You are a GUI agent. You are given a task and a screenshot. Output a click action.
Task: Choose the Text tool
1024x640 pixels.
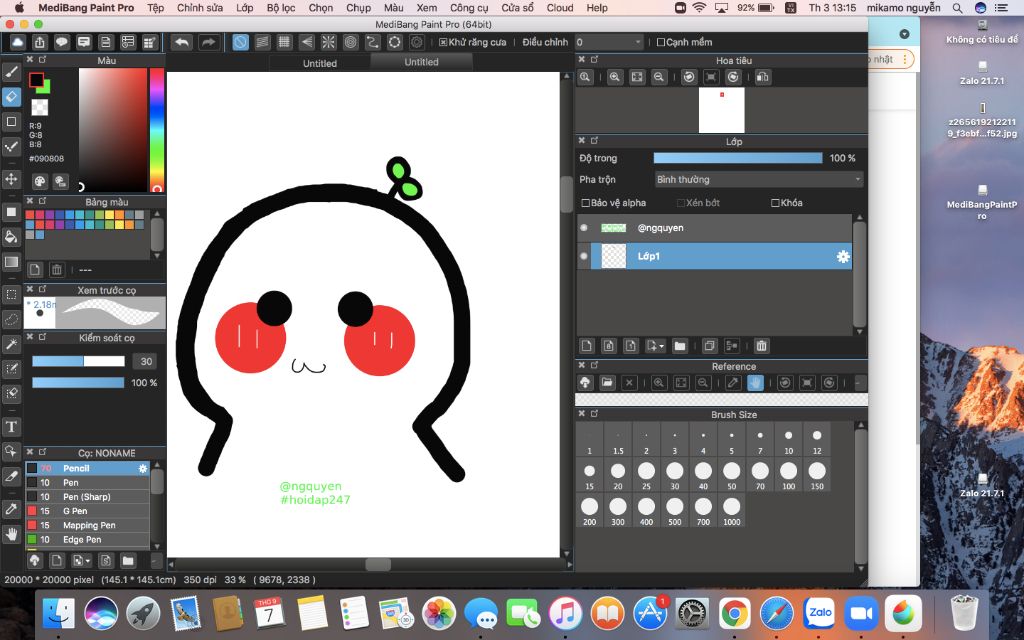pos(11,427)
